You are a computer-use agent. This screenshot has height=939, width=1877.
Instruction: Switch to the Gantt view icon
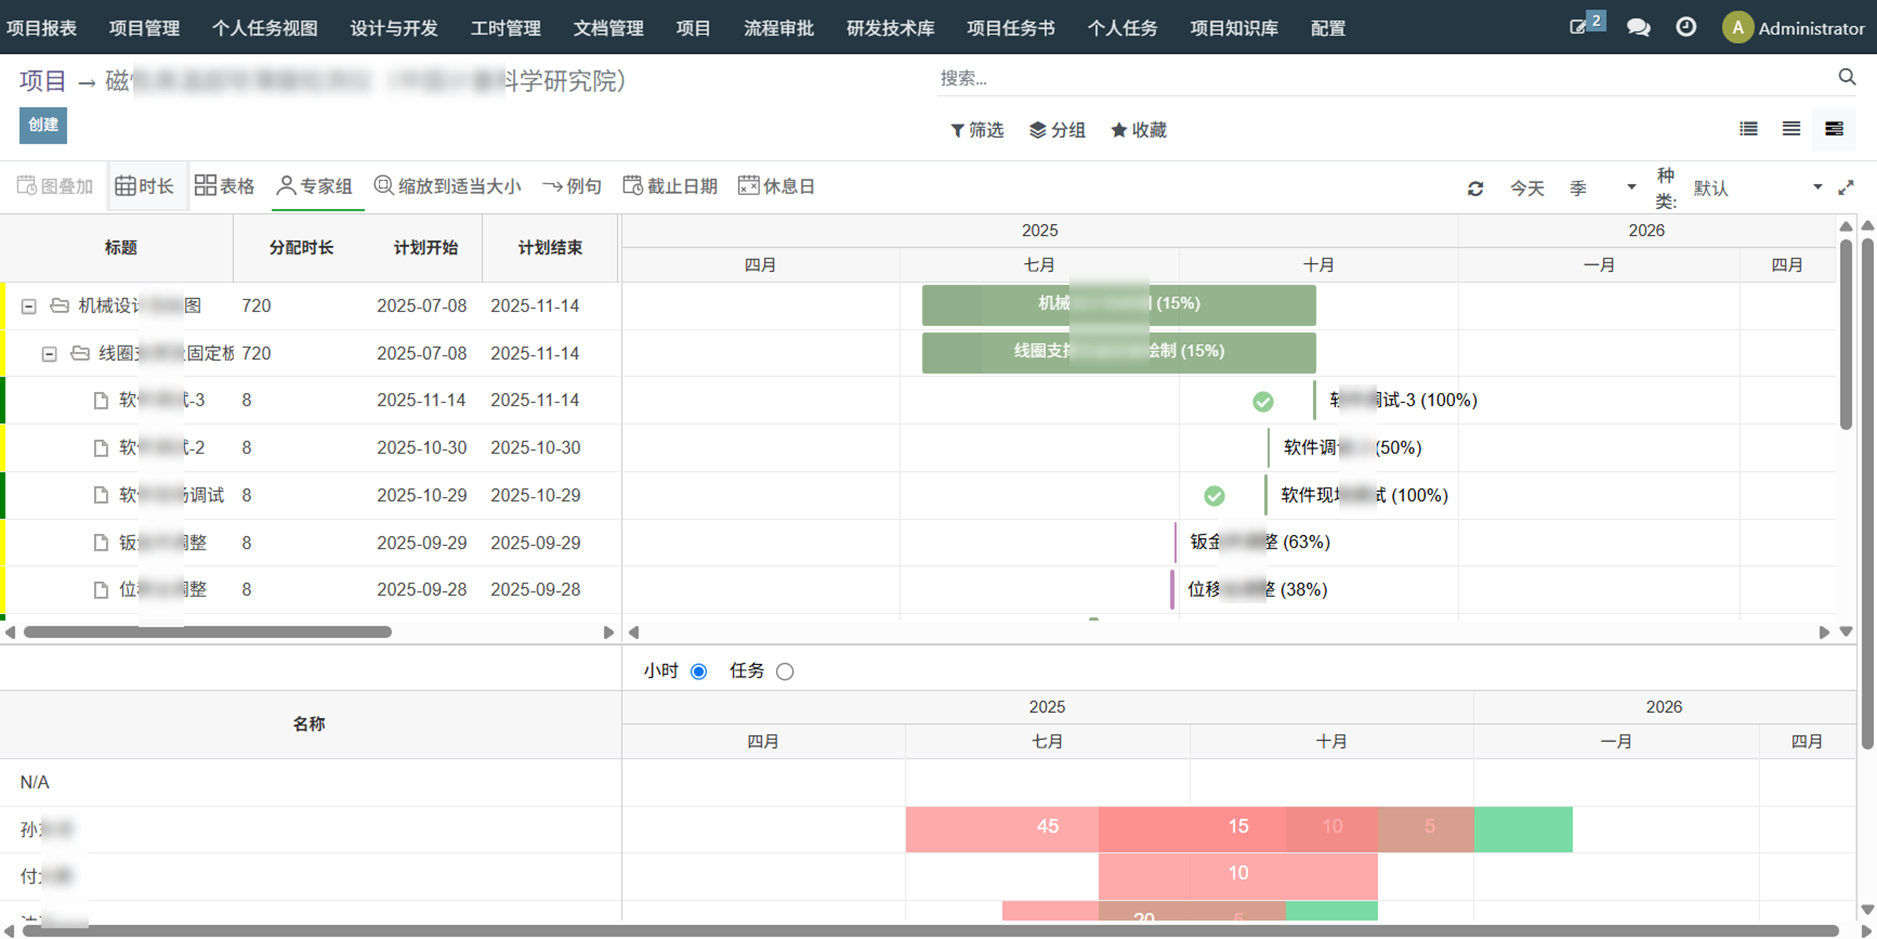[1834, 129]
